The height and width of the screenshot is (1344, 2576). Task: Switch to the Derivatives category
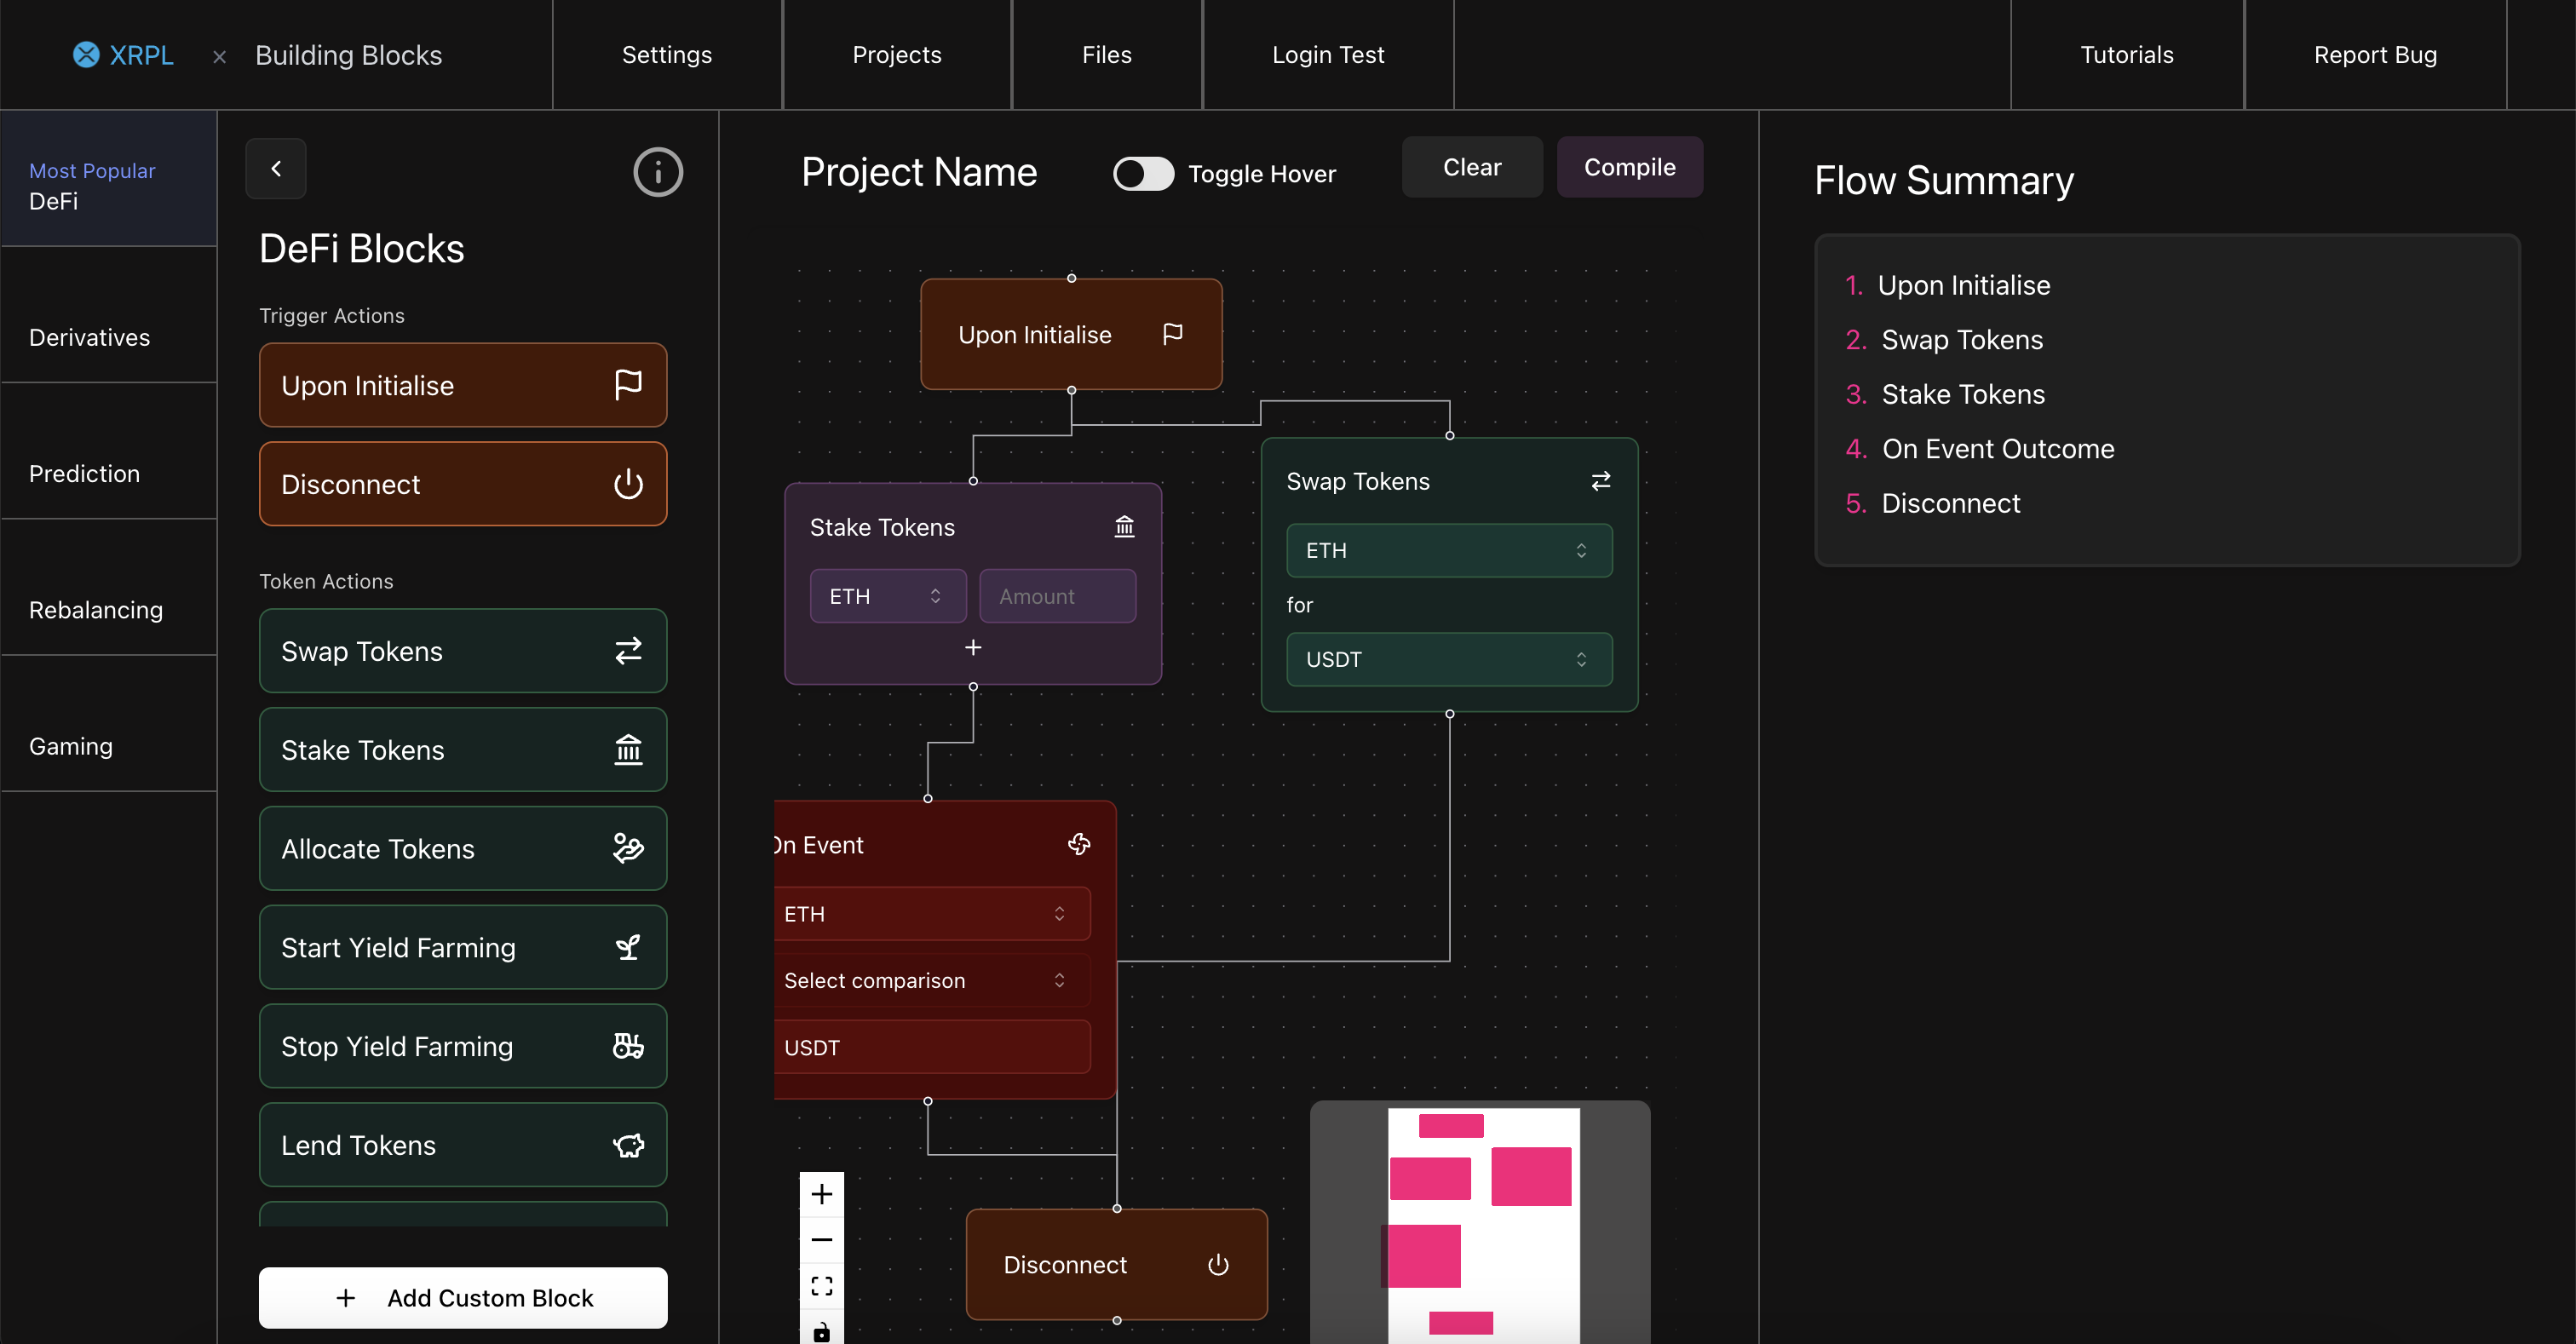[x=90, y=337]
